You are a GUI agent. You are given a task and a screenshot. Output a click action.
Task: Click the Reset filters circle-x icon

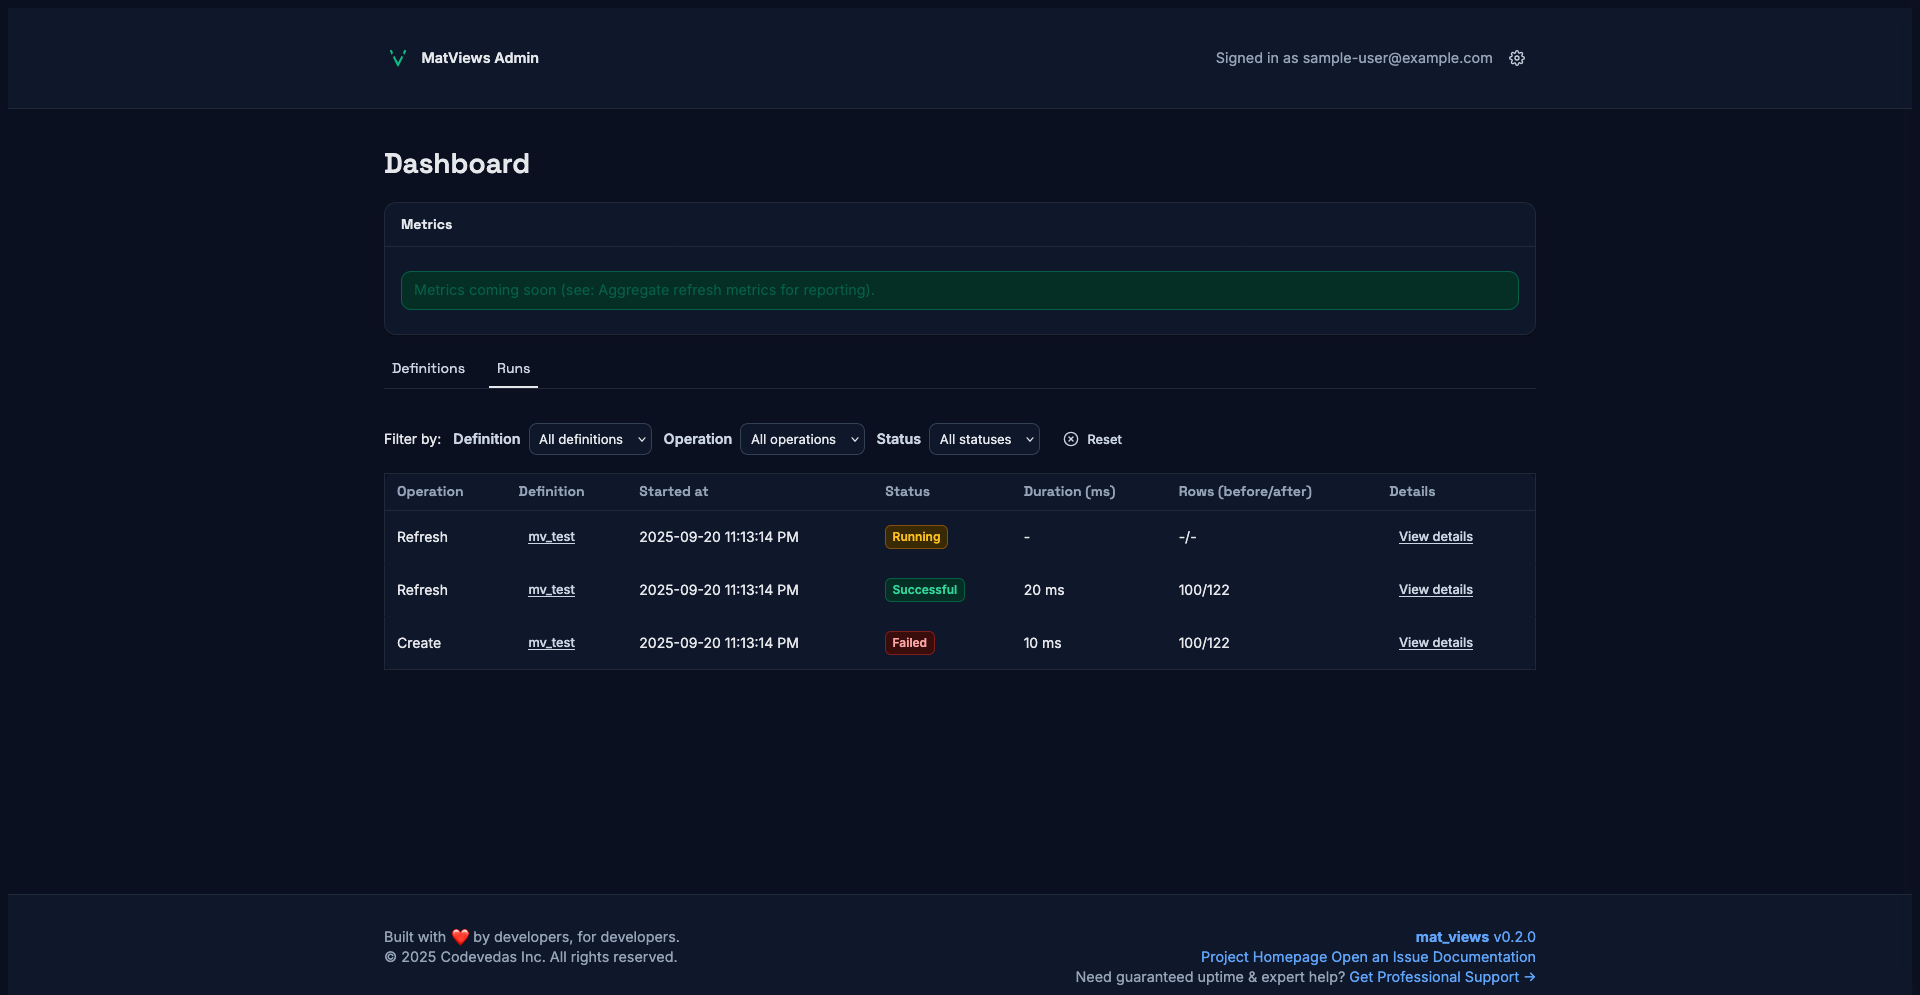click(1071, 439)
